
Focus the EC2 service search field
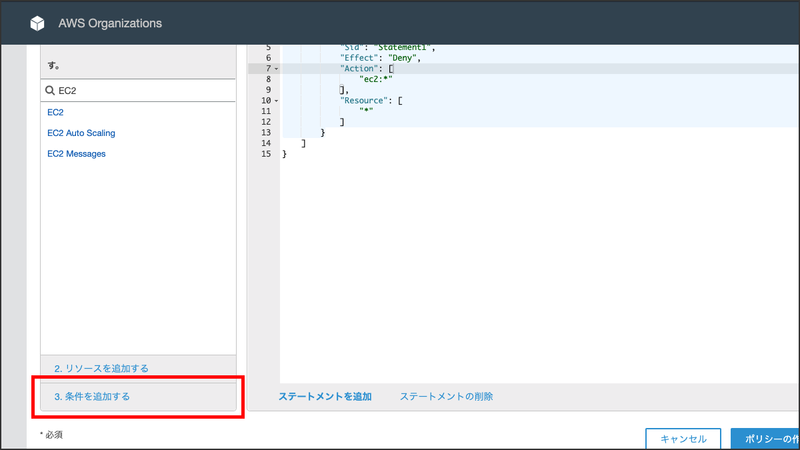(138, 90)
